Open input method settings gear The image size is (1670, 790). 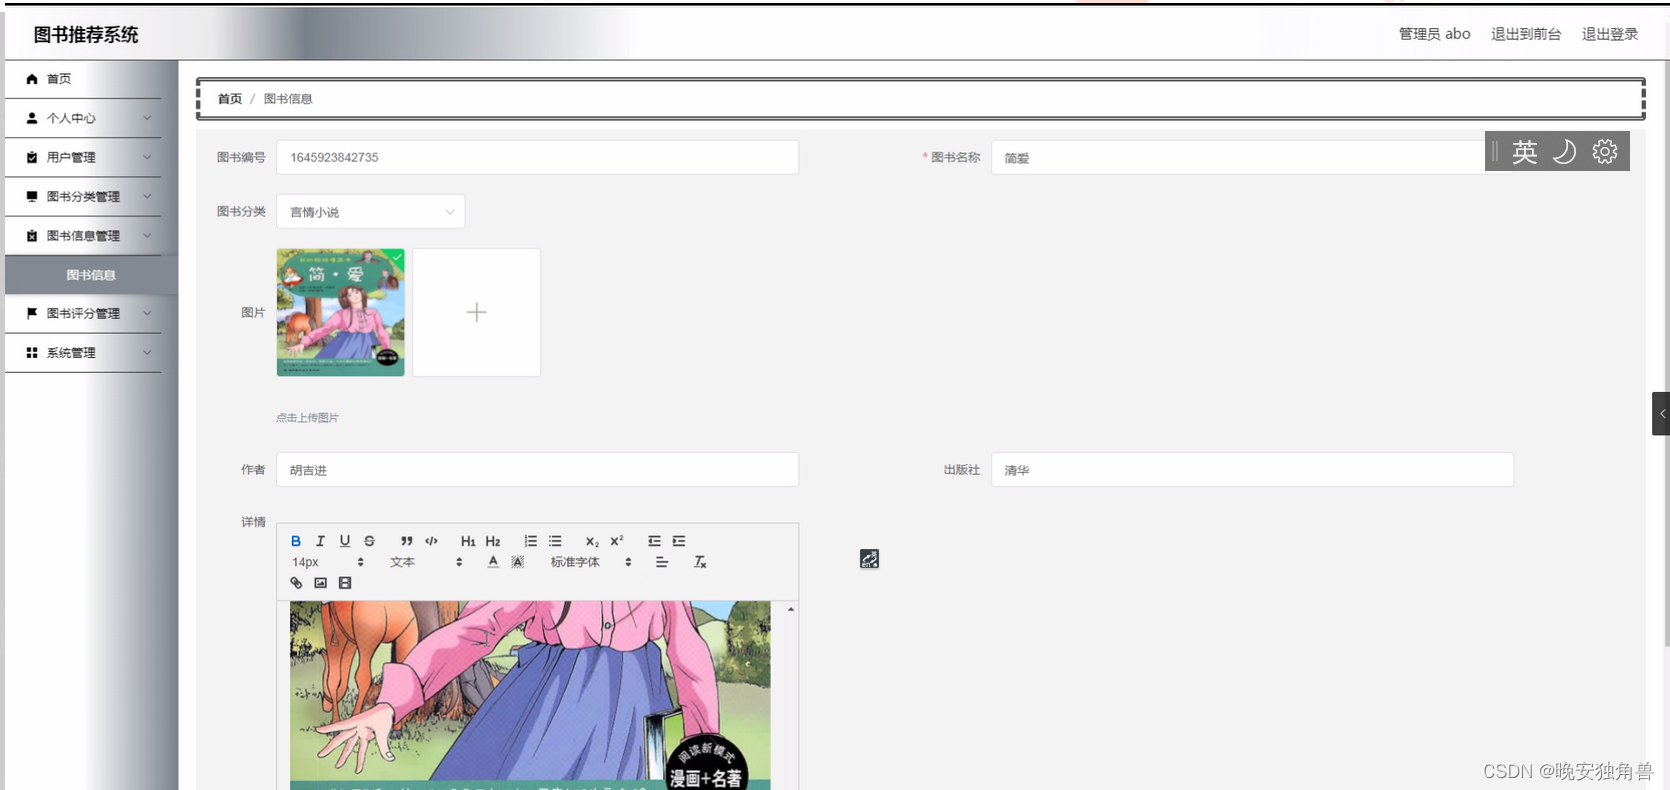(1605, 151)
